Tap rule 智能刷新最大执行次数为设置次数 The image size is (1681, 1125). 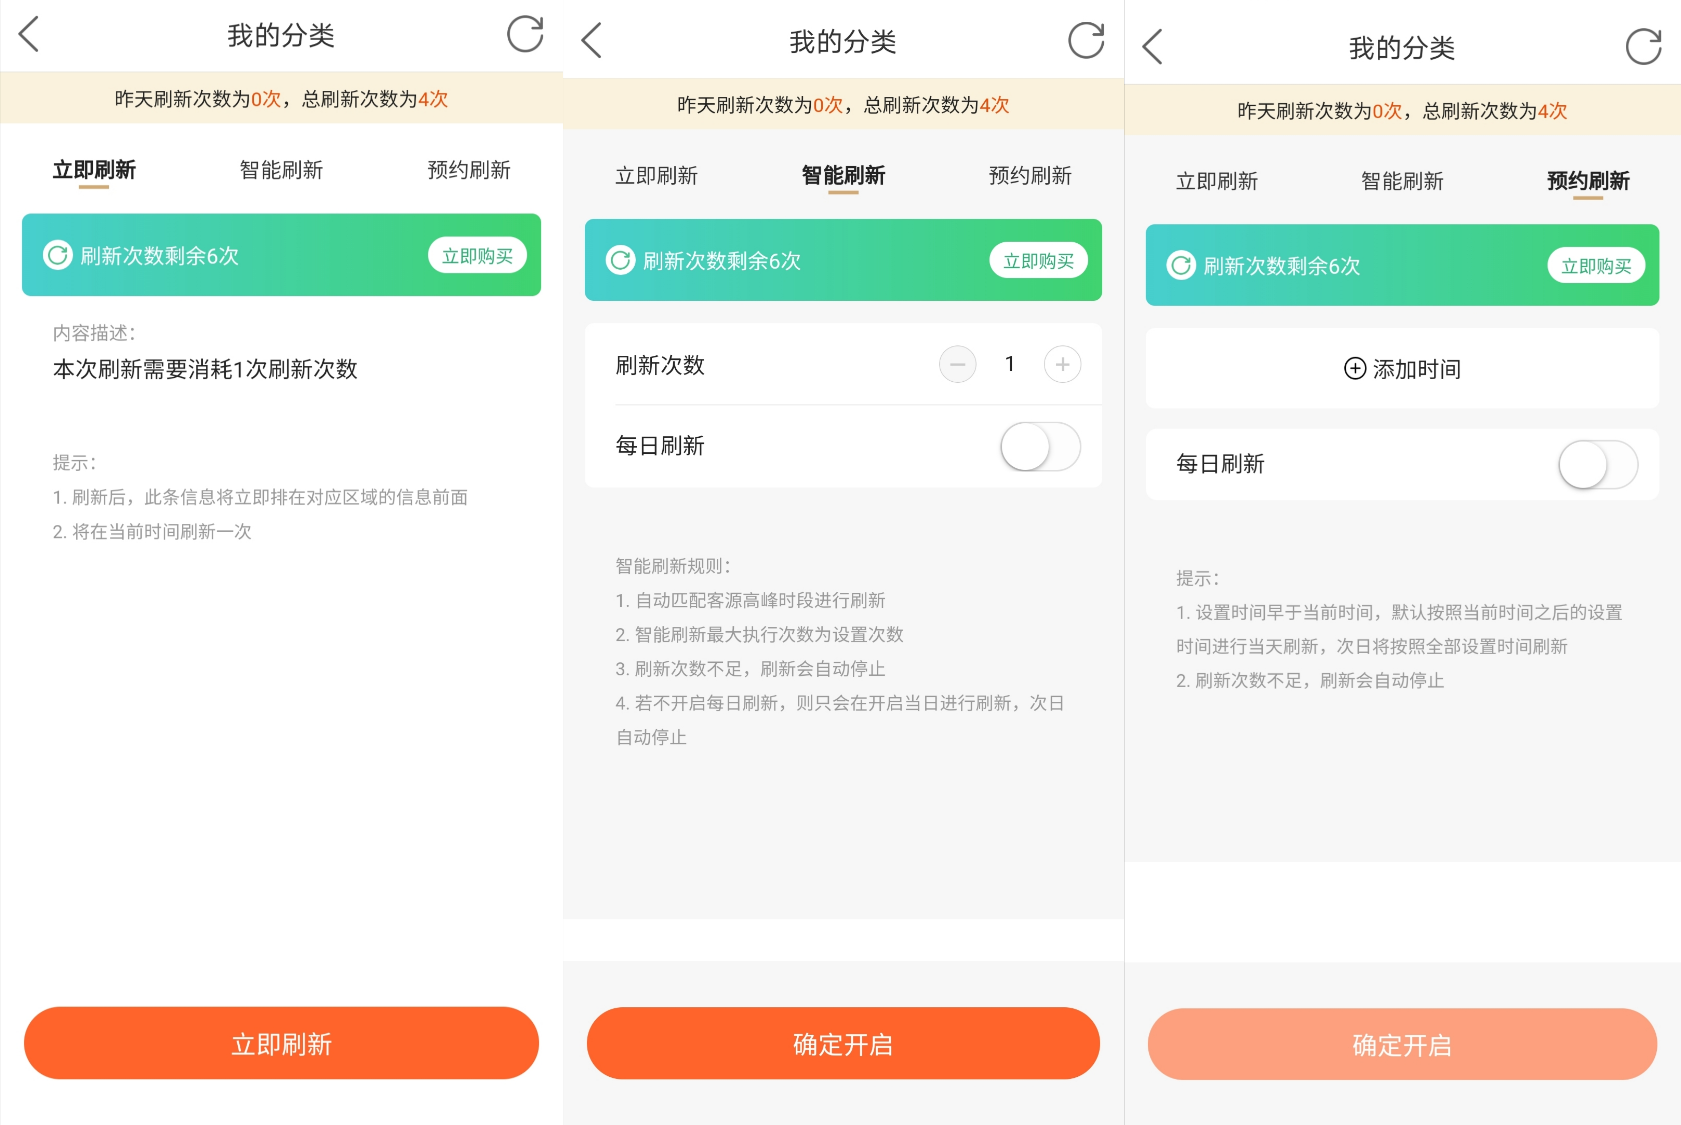[x=769, y=634]
